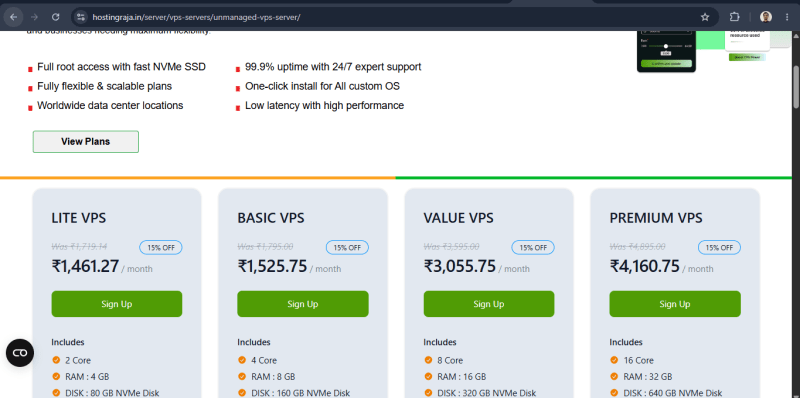
Task: Go back to the previous page
Action: (13, 17)
